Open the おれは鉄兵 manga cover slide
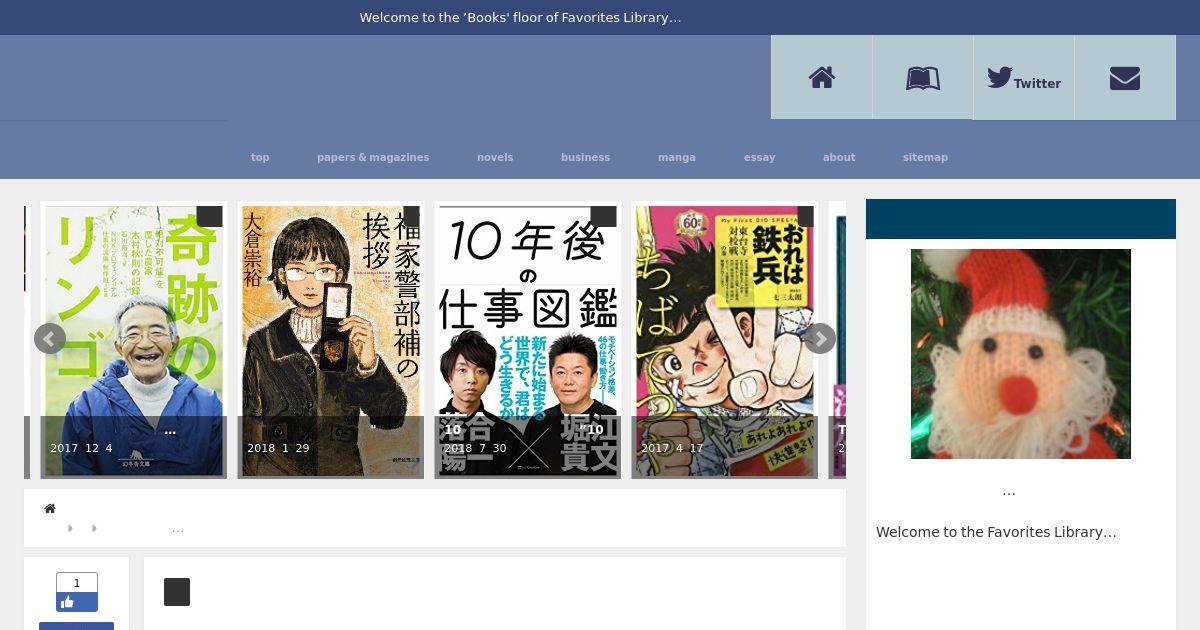Image resolution: width=1200 pixels, height=630 pixels. (725, 340)
